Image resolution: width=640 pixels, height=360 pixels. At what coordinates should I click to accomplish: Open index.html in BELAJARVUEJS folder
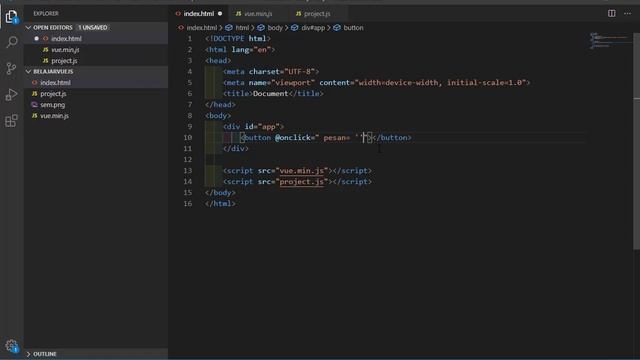pyautogui.click(x=55, y=82)
